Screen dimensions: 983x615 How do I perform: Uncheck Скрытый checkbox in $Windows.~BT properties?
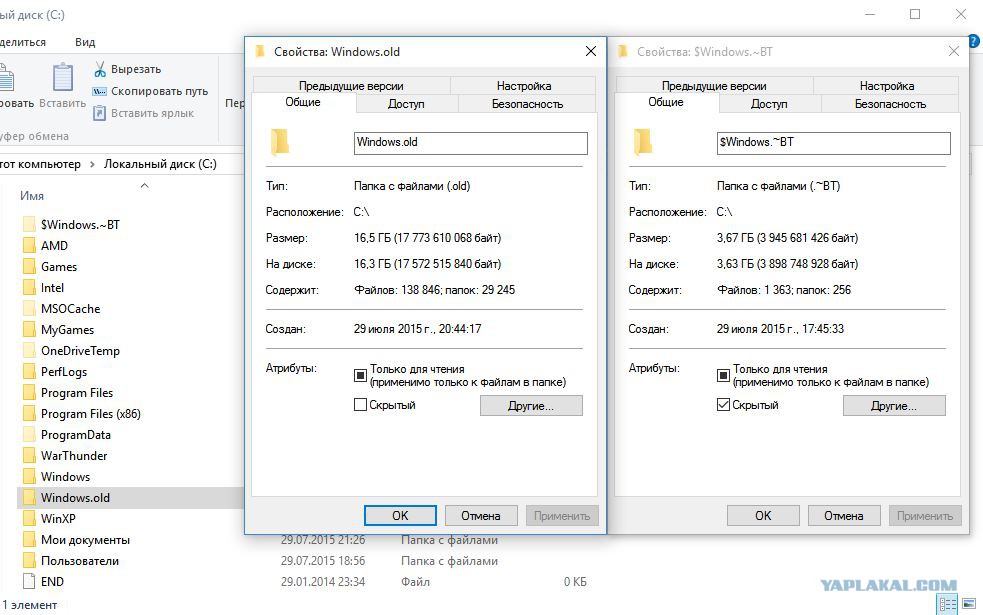tap(723, 405)
